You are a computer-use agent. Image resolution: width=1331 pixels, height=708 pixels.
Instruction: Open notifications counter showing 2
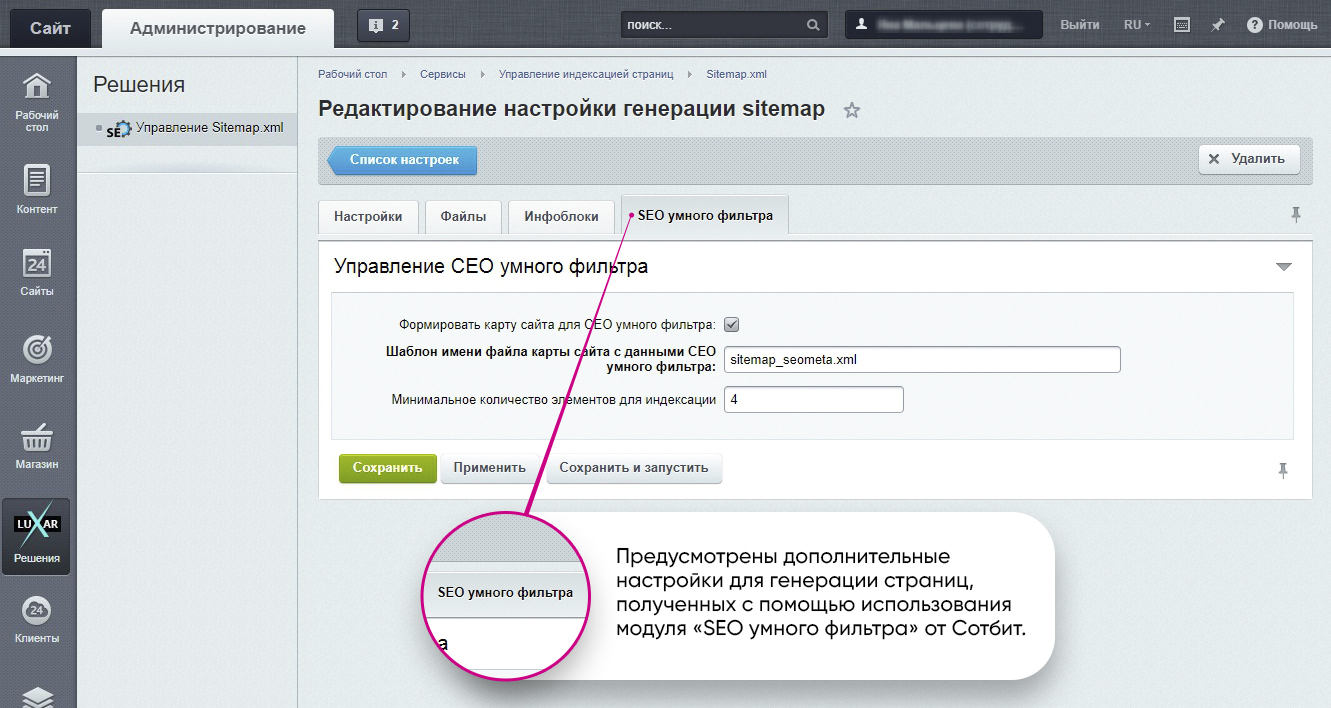[383, 25]
